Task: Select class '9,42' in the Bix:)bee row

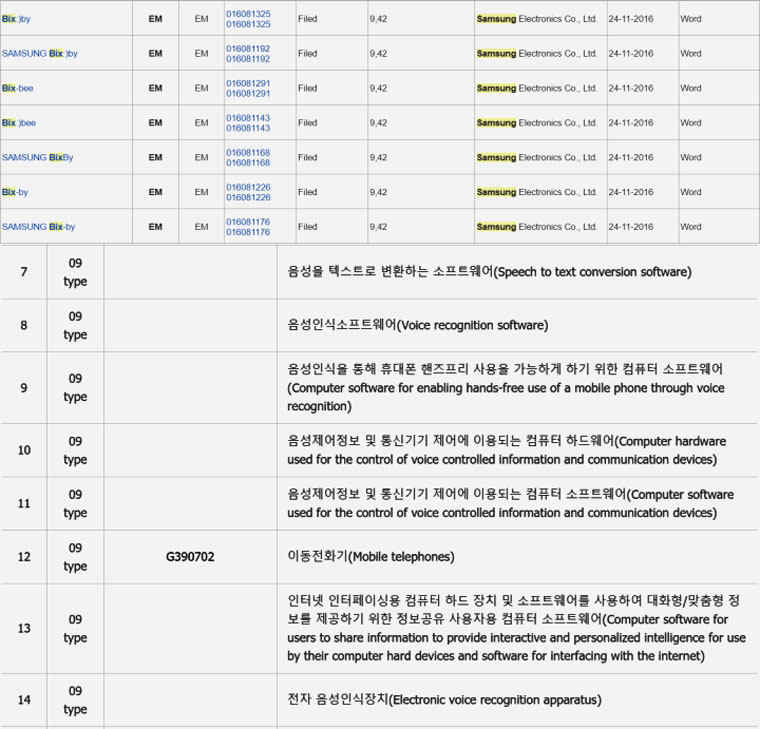Action: tap(378, 123)
